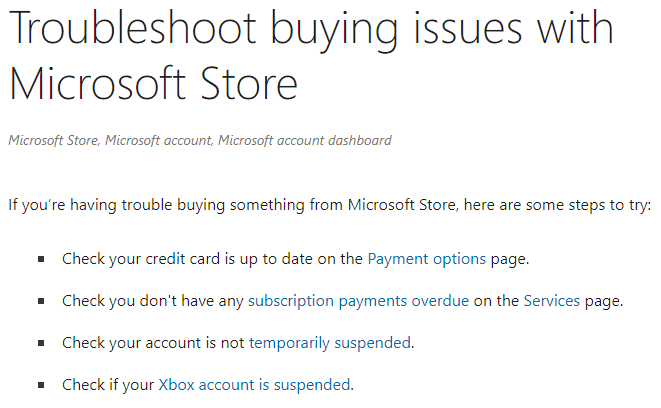Screen dimensions: 661x408
Task: Click the word Troubleshoot in the heading
Action: click(x=133, y=28)
